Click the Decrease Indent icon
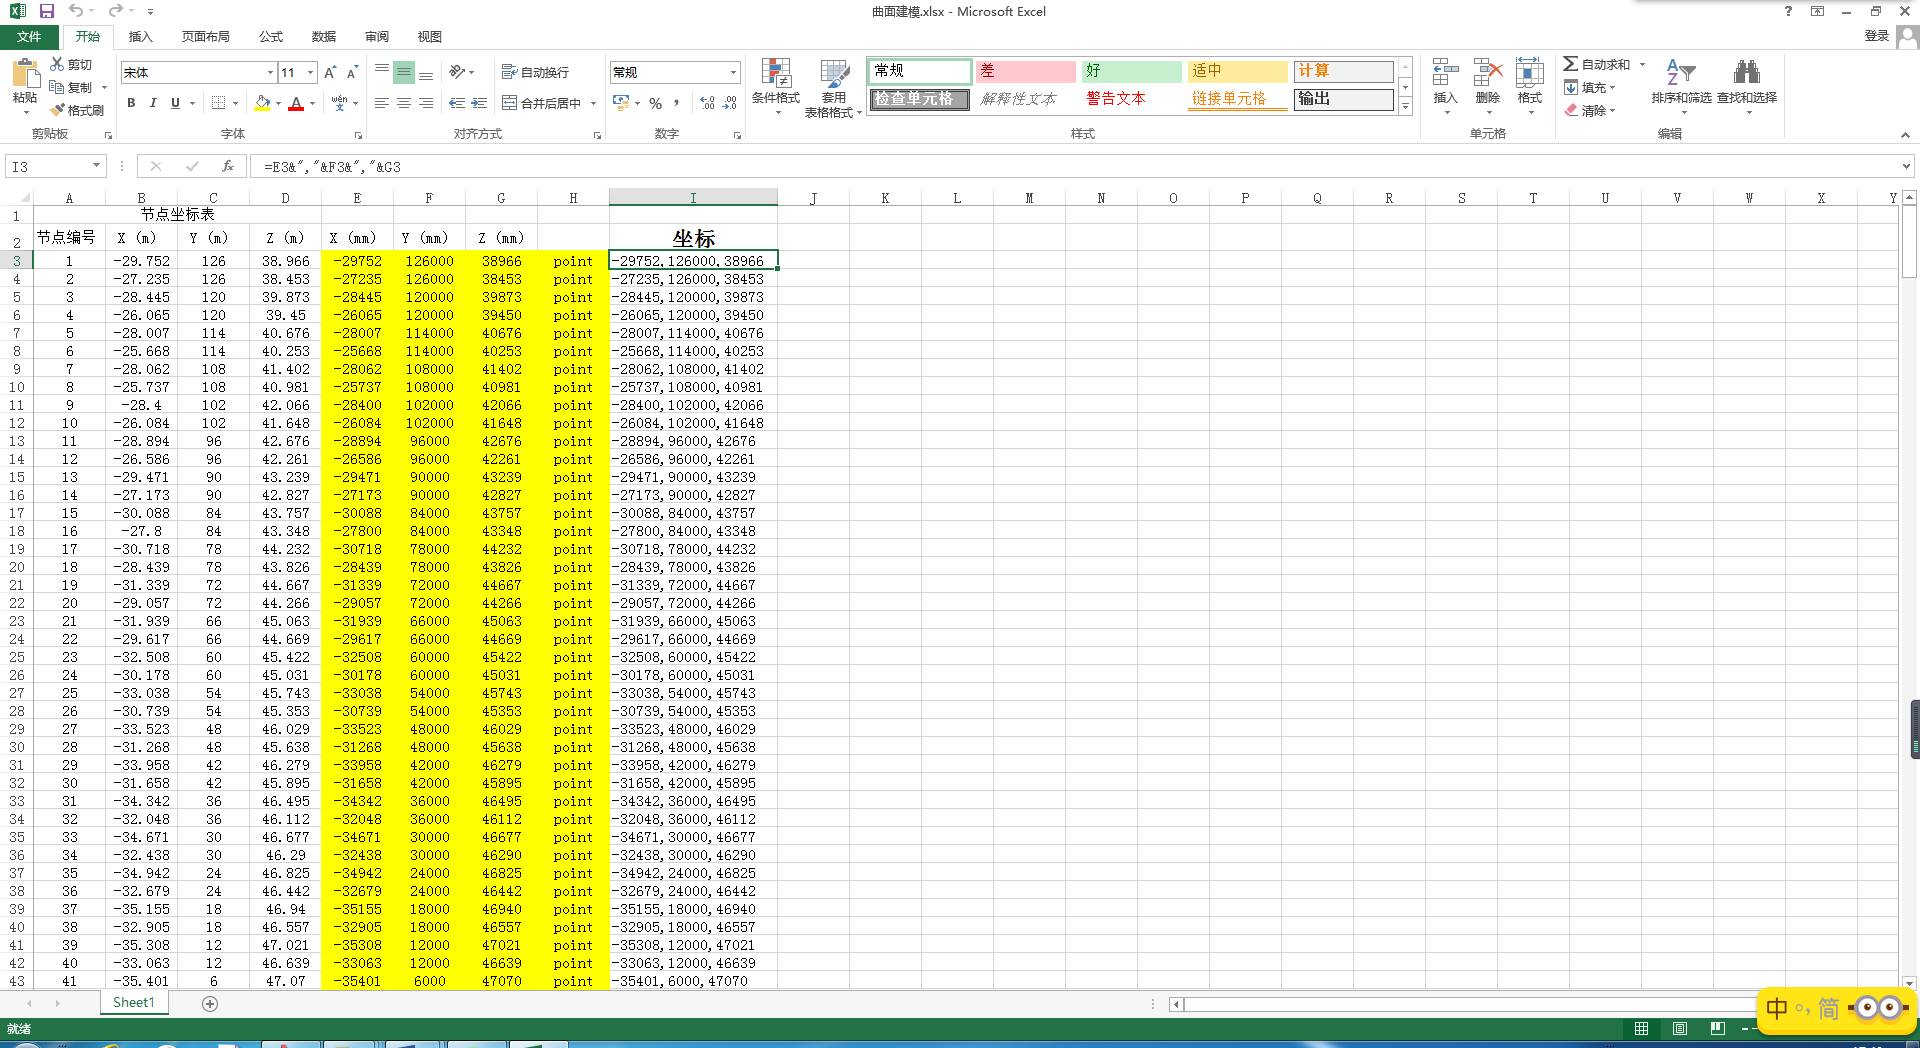Screen dimensions: 1920x1048 457,103
